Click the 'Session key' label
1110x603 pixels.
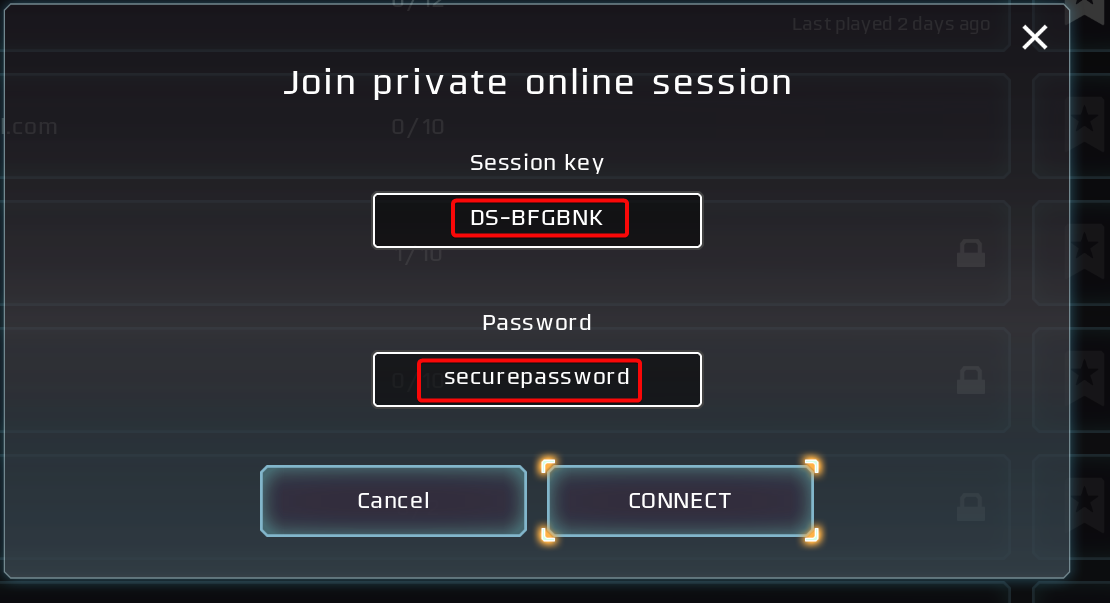(537, 162)
